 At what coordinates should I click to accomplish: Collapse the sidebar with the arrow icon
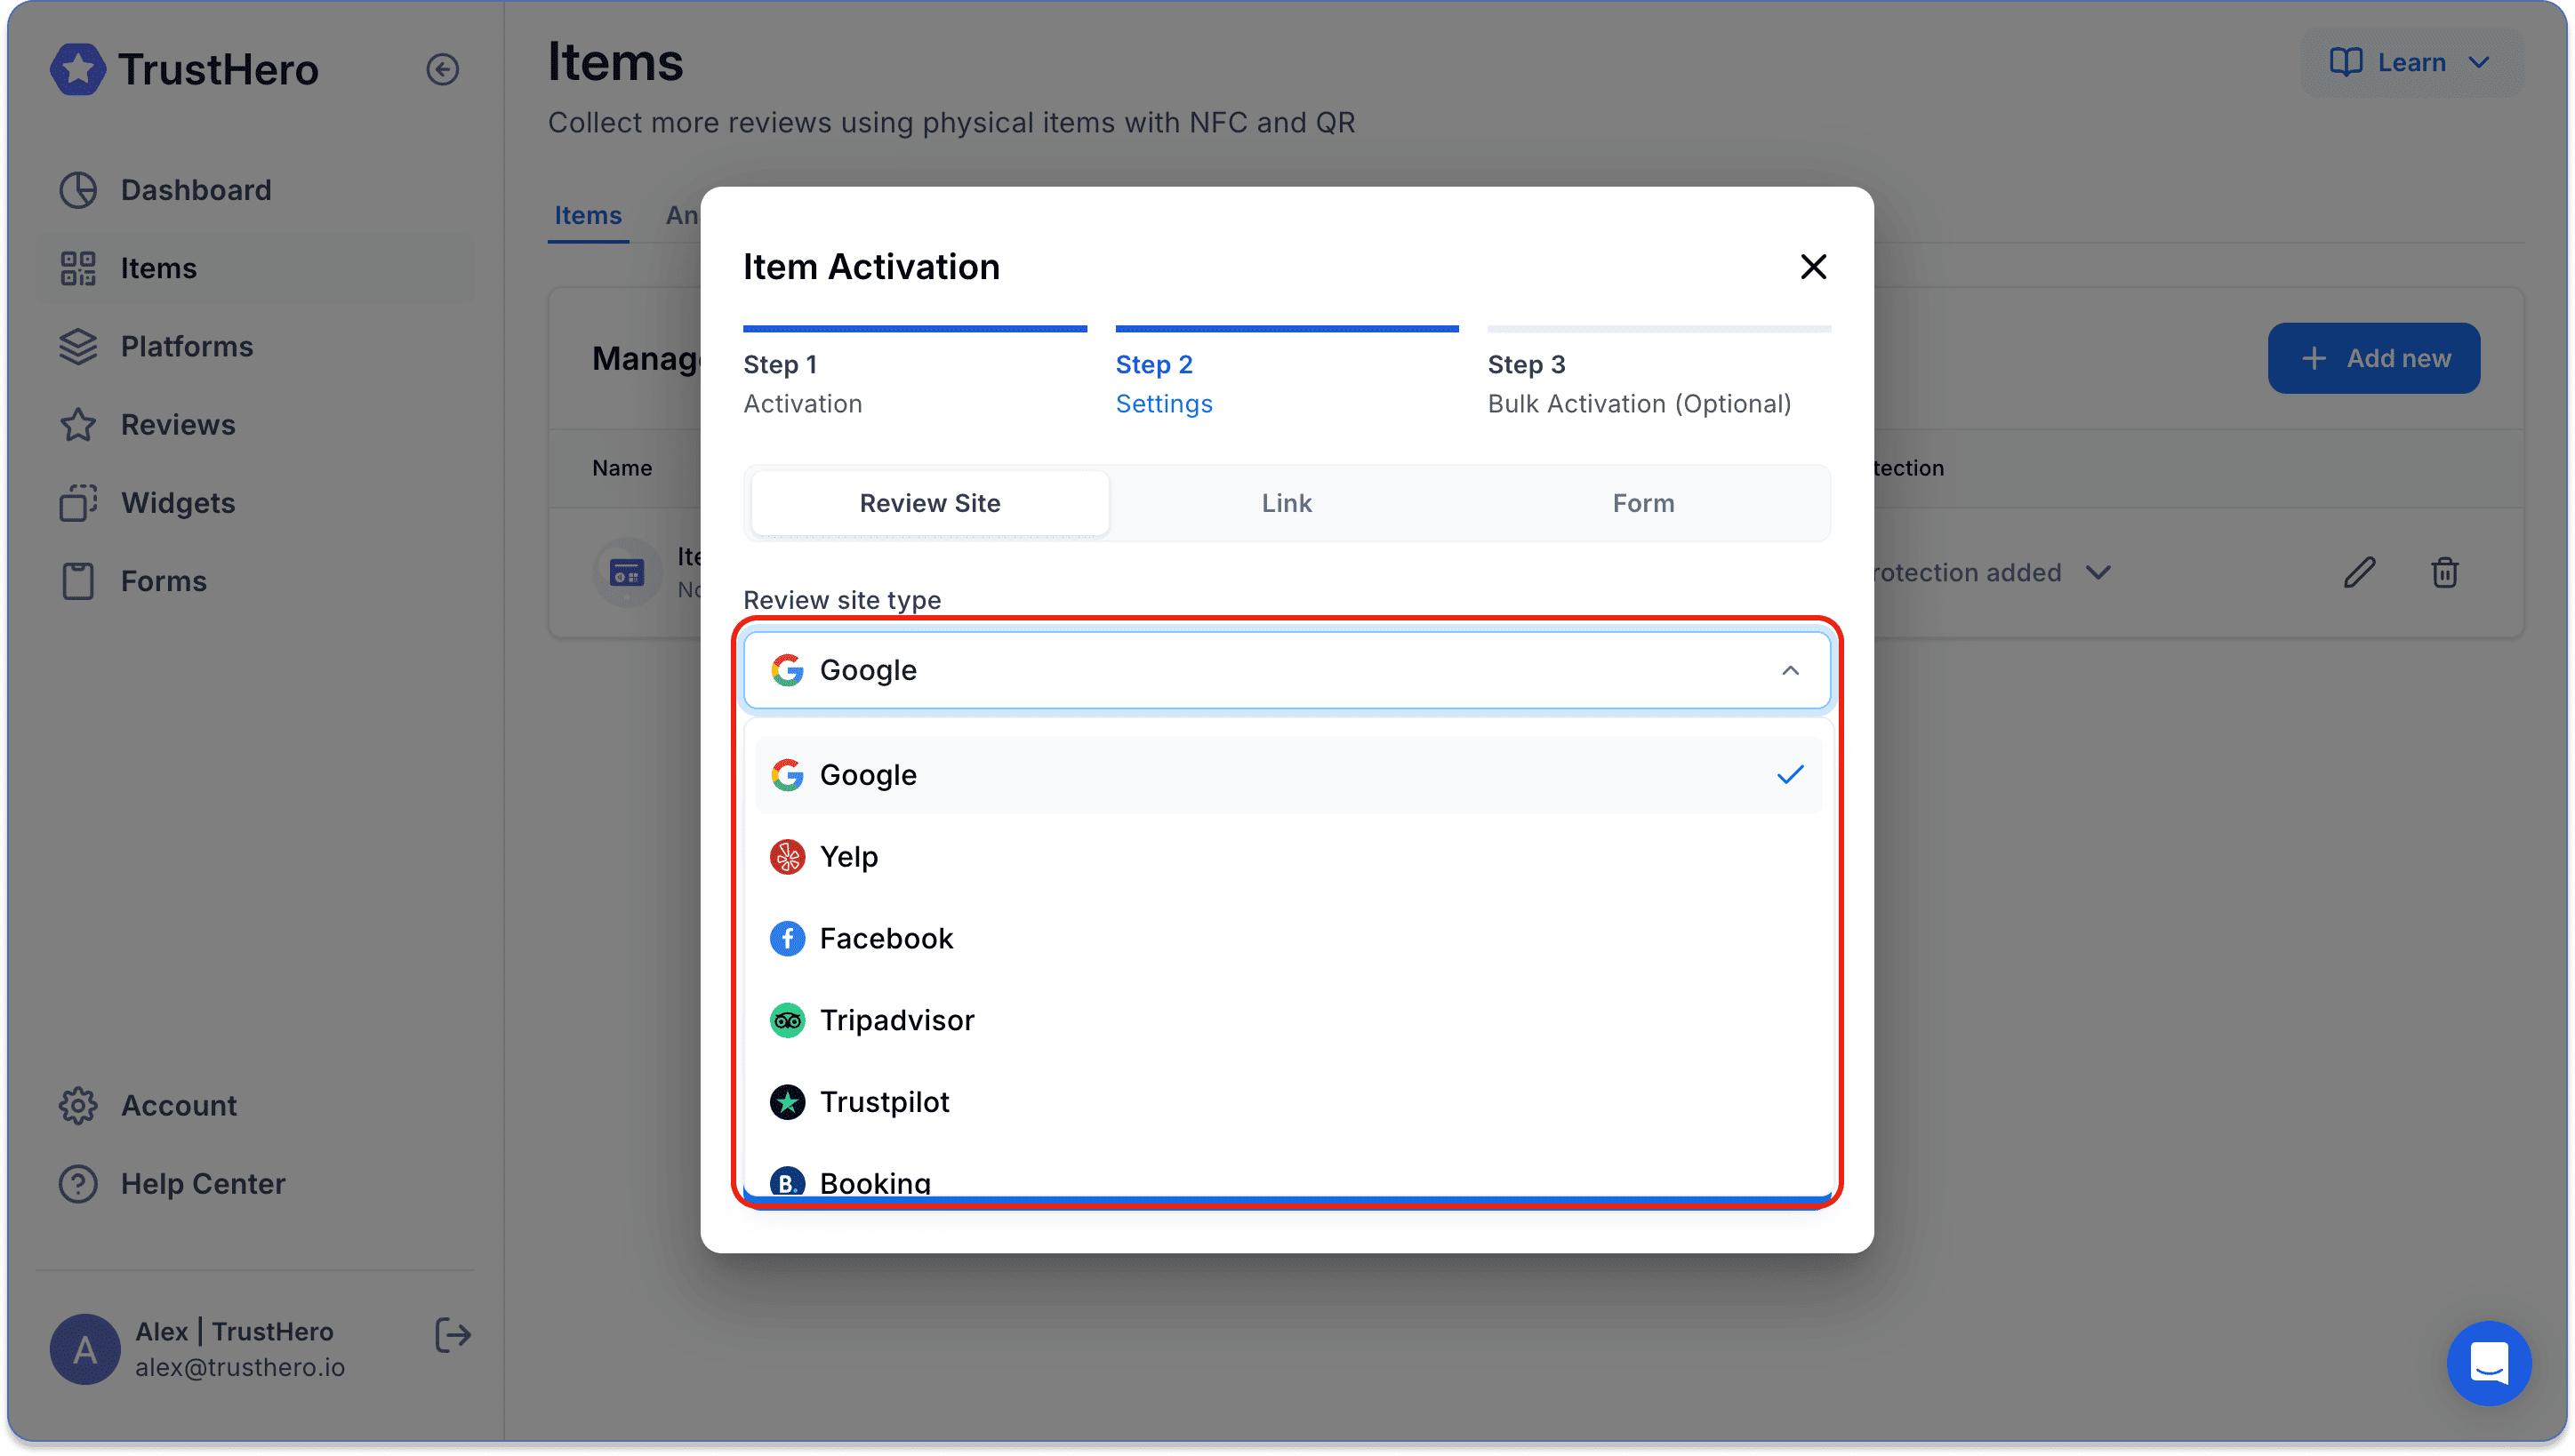(442, 69)
